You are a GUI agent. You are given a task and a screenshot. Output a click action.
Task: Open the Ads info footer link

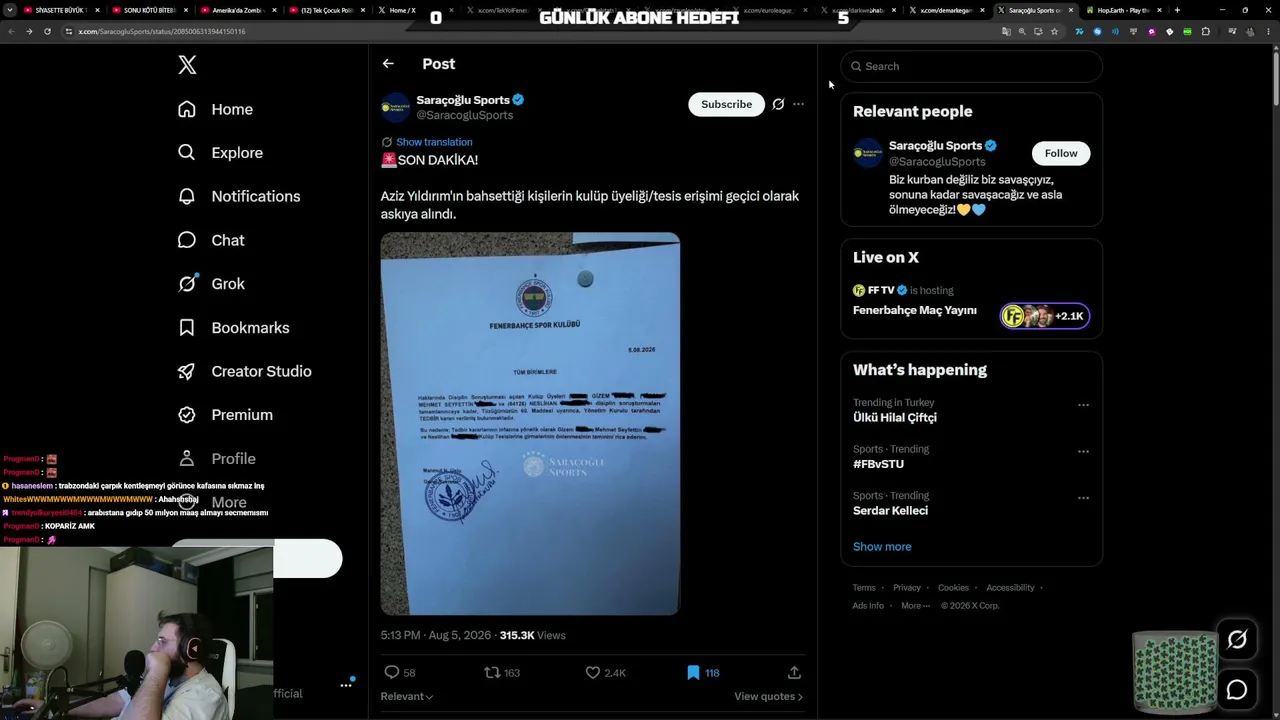tap(868, 606)
